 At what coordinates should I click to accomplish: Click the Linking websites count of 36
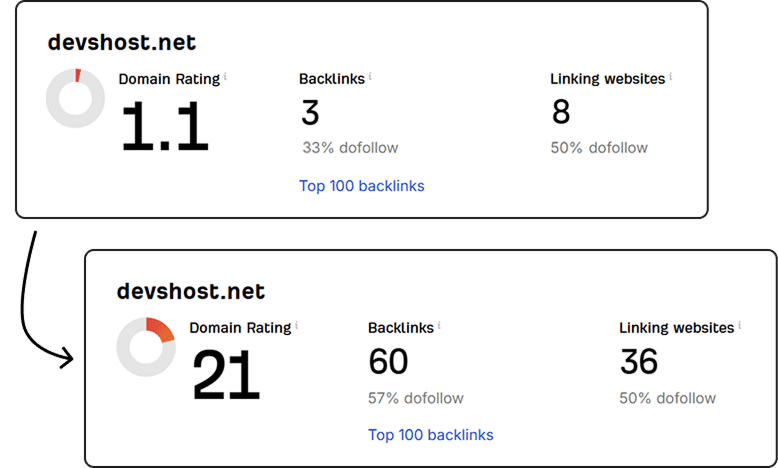coord(639,362)
